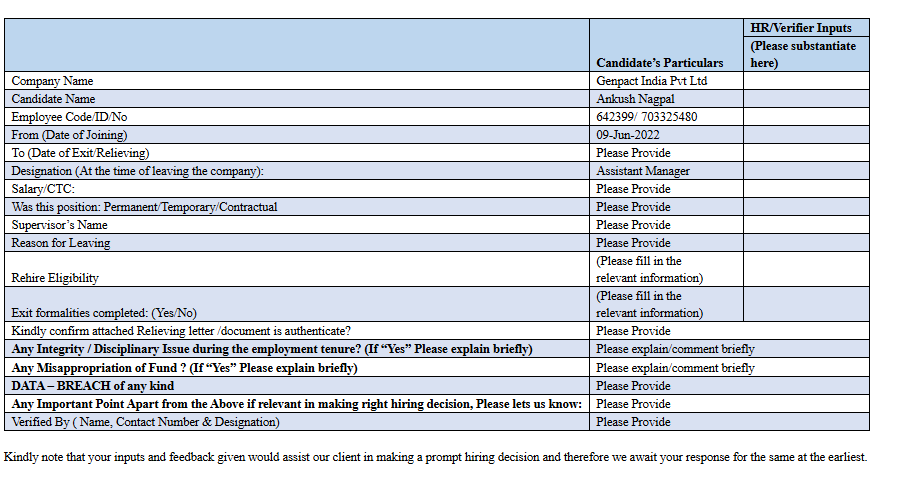Click the 'Assistant Manager' designation value
The height and width of the screenshot is (482, 921).
(x=643, y=171)
